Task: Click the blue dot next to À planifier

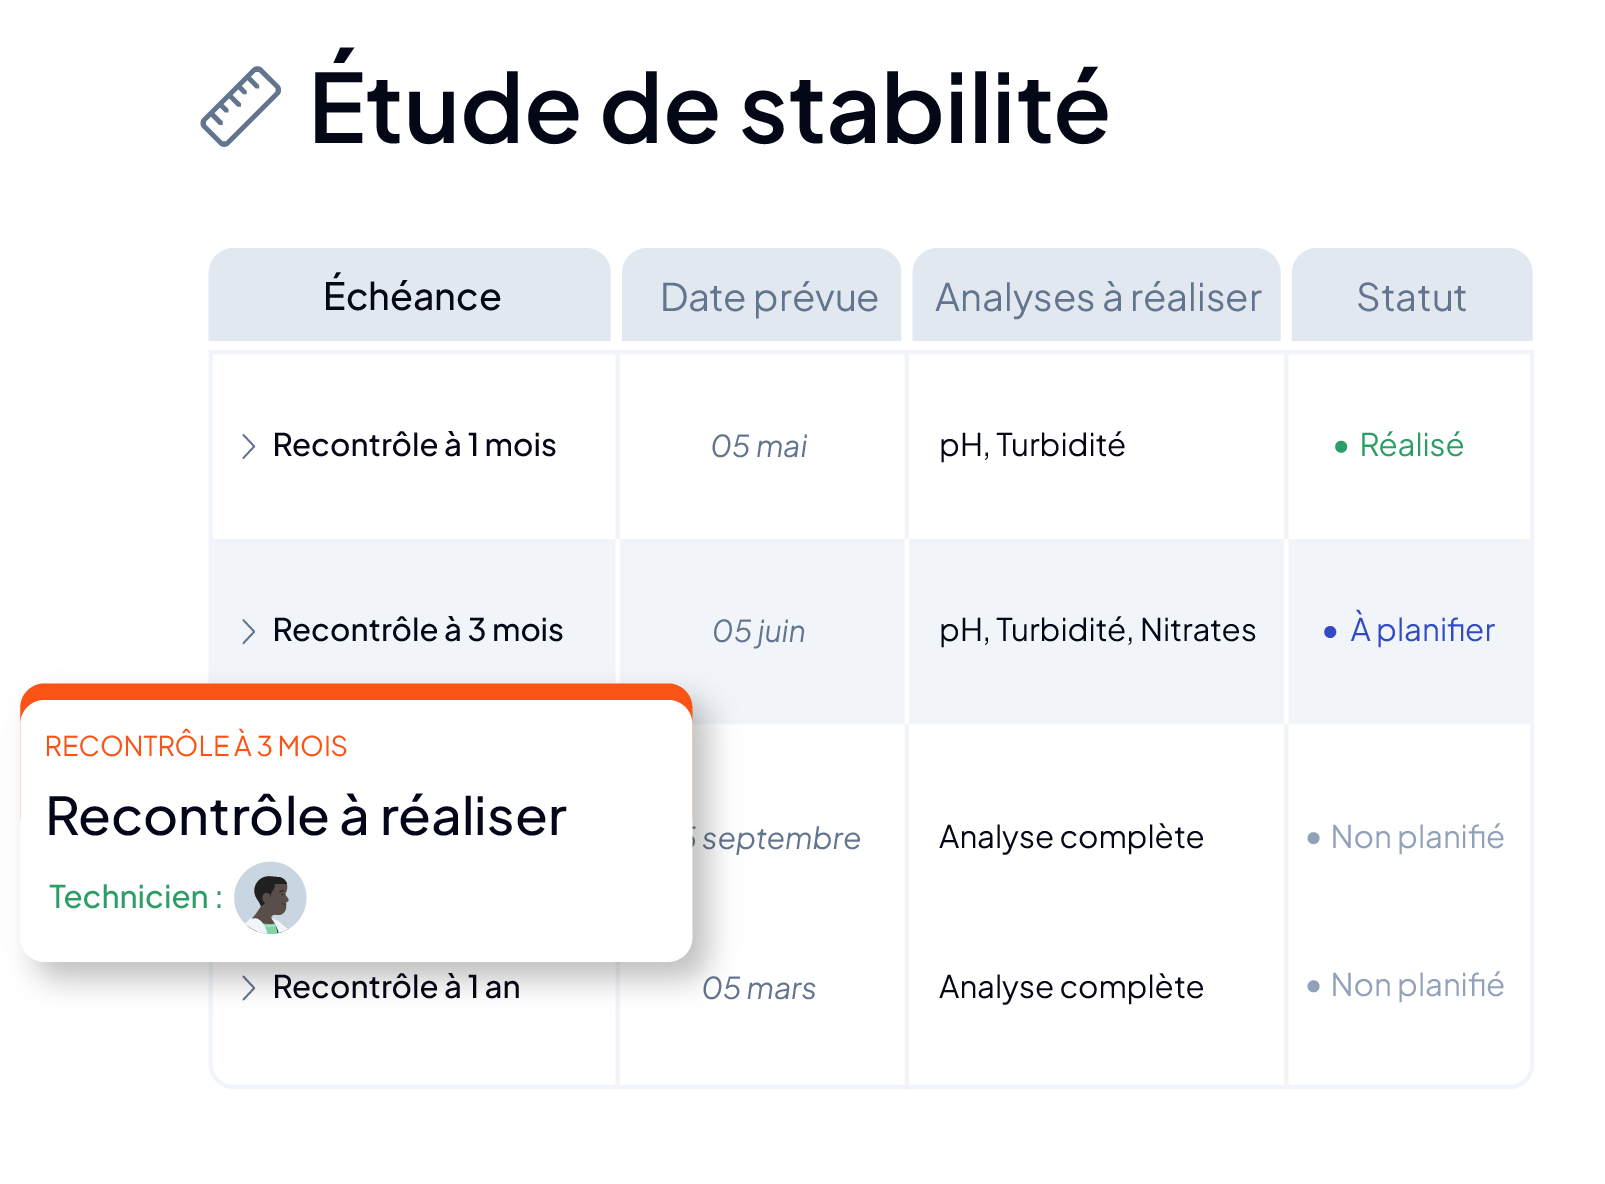Action: pyautogui.click(x=1330, y=632)
